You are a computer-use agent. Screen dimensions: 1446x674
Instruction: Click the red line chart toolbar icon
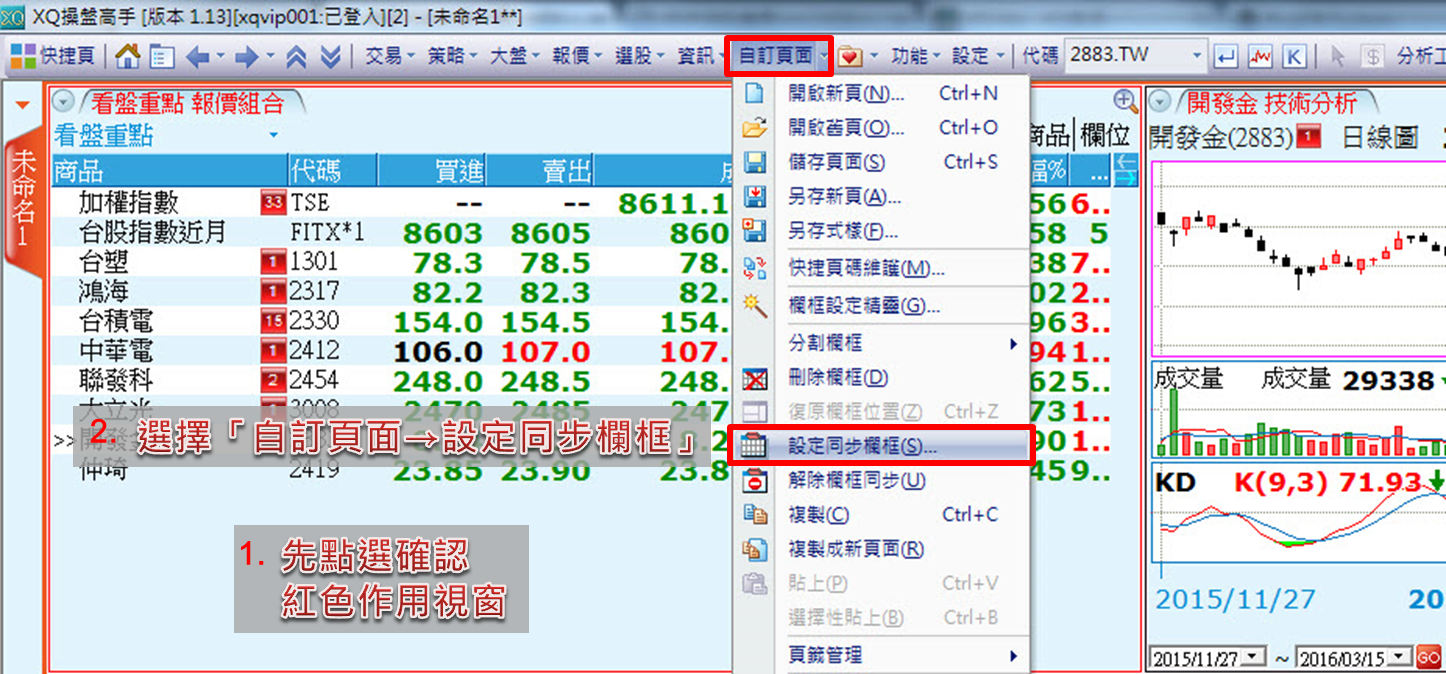(x=1260, y=56)
